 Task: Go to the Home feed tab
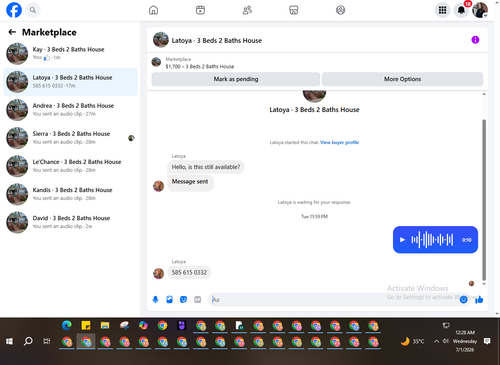coord(153,10)
